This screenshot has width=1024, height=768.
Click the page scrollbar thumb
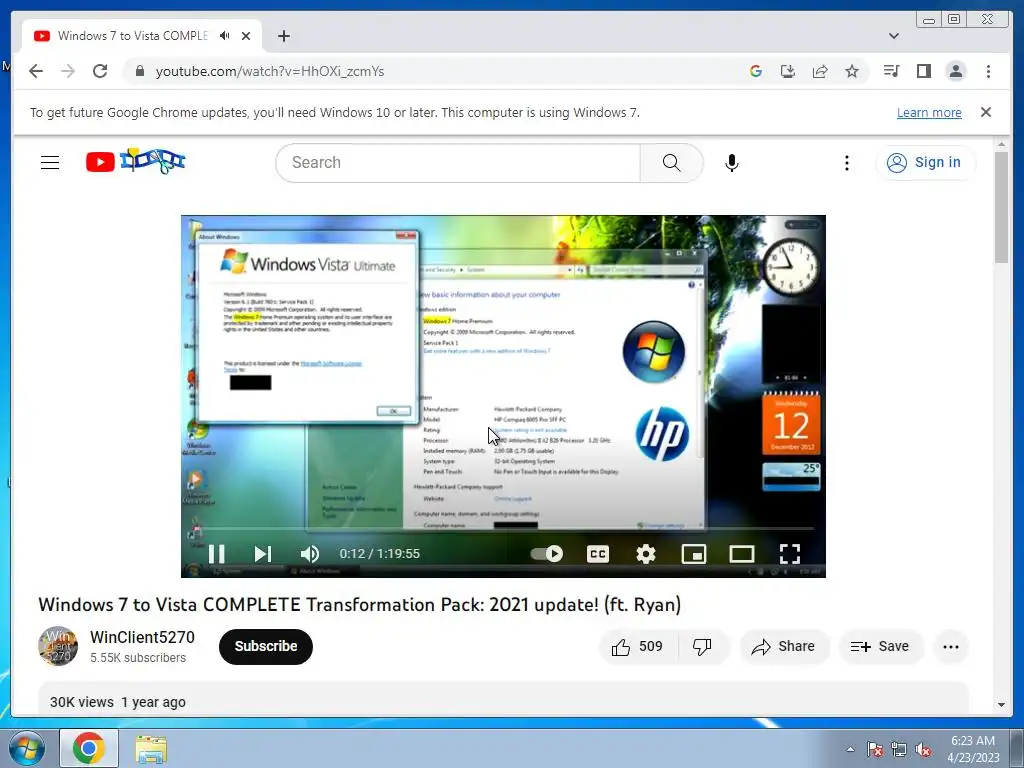click(x=1001, y=208)
